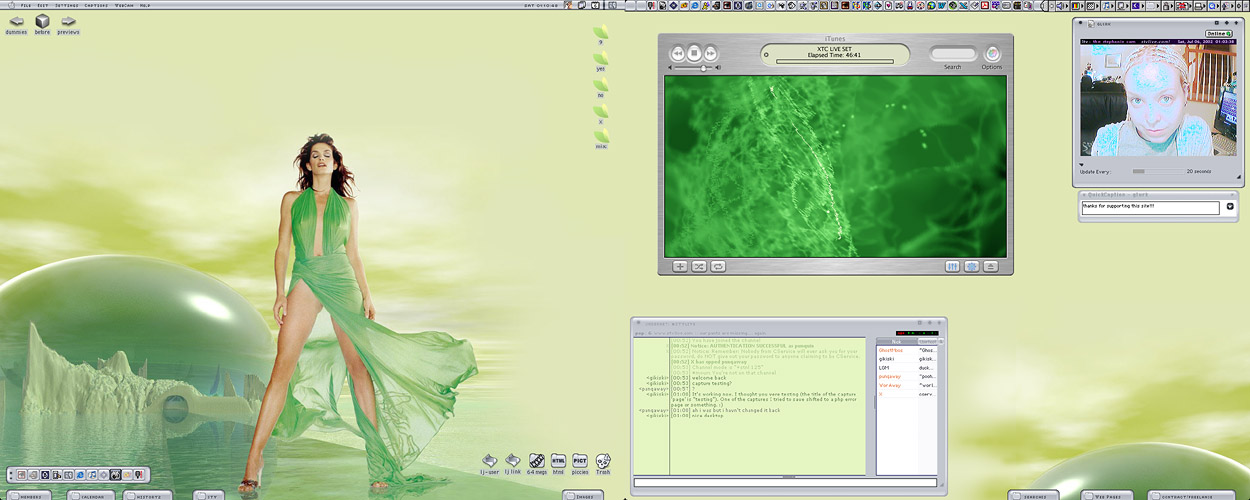
Task: Open the Trash desktop icon
Action: click(x=603, y=461)
